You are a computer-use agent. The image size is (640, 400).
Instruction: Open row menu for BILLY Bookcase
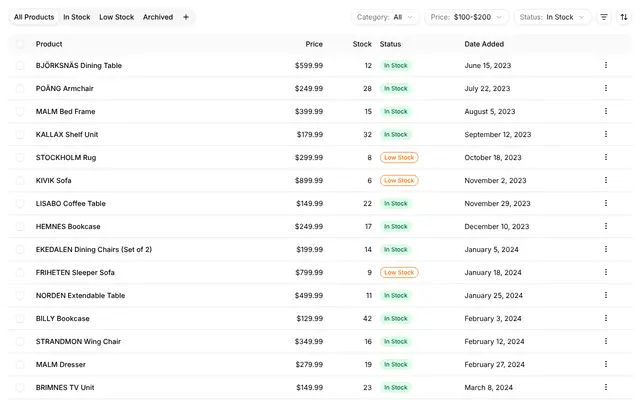tap(606, 318)
